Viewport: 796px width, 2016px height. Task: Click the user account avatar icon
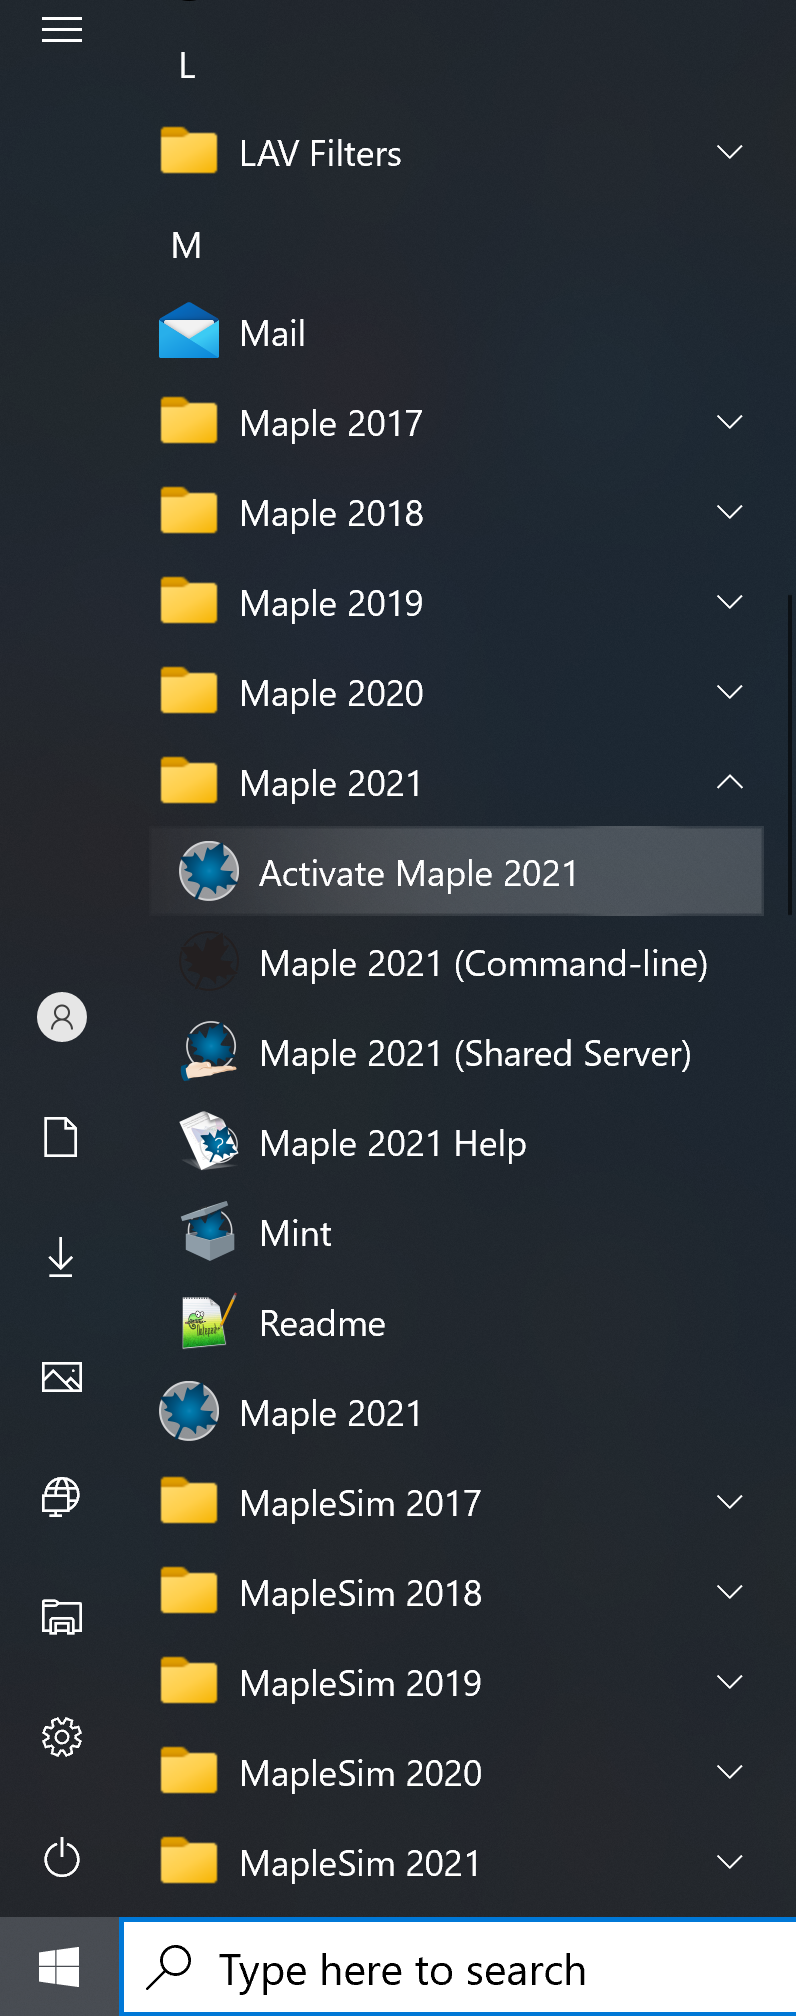pos(62,1017)
